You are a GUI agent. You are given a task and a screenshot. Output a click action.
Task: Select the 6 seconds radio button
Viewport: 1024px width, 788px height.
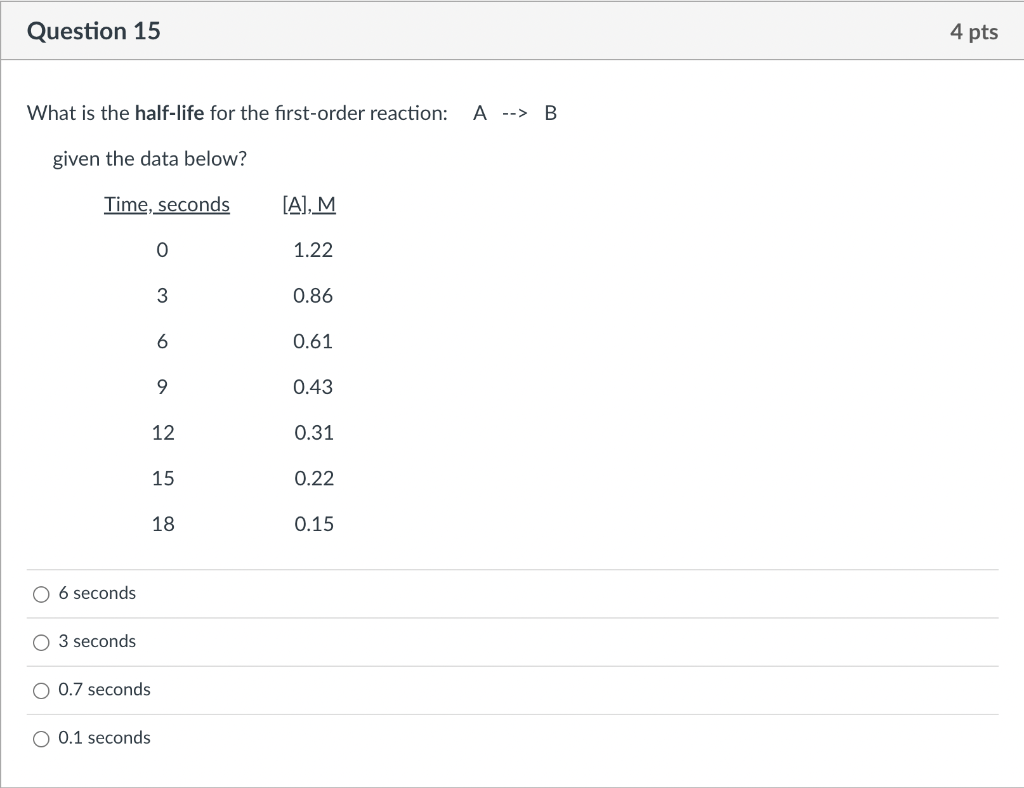[x=41, y=594]
